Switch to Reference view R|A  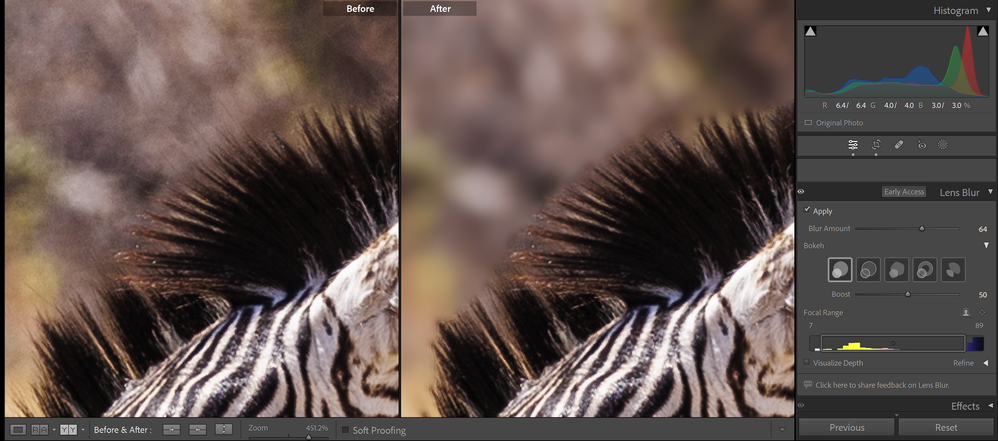(x=39, y=430)
